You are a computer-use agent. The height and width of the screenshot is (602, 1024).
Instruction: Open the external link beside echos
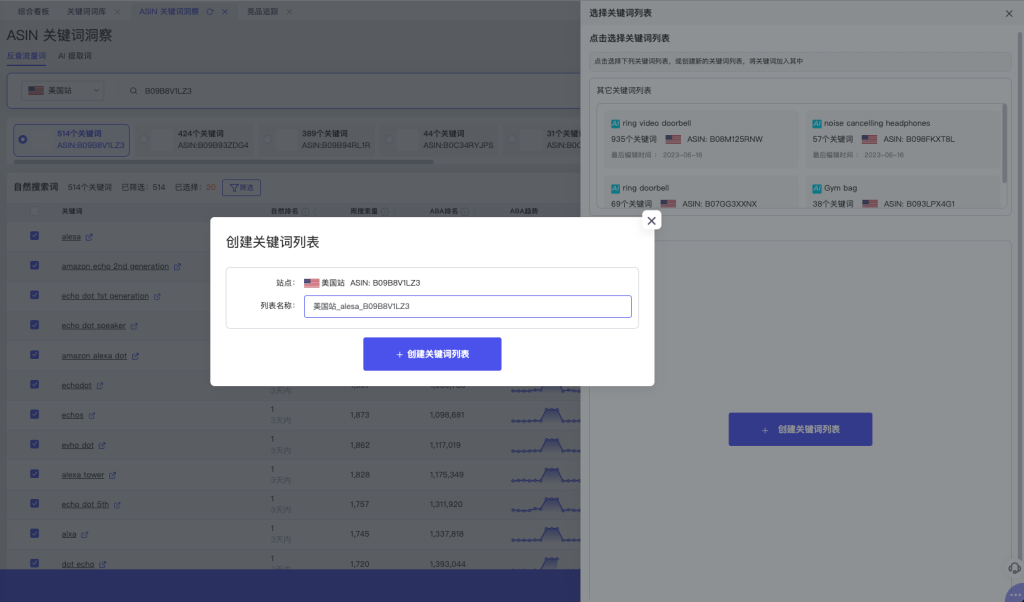[x=92, y=415]
